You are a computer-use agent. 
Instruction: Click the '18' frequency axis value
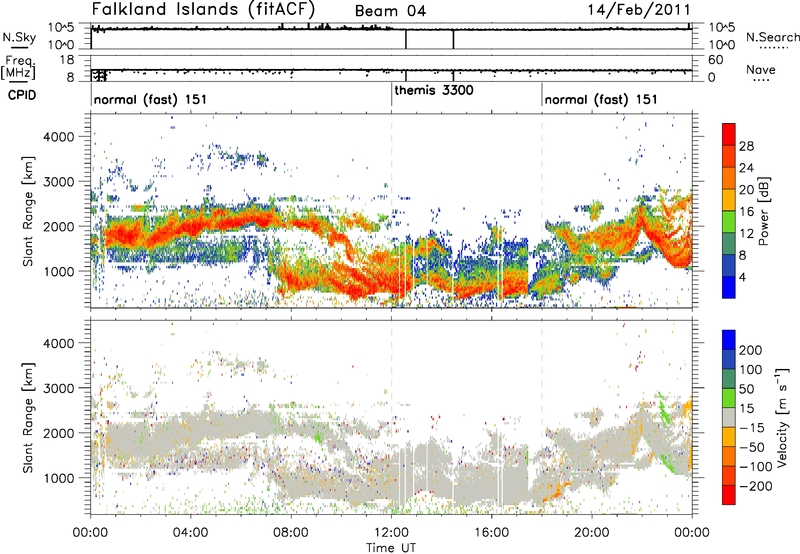click(66, 60)
